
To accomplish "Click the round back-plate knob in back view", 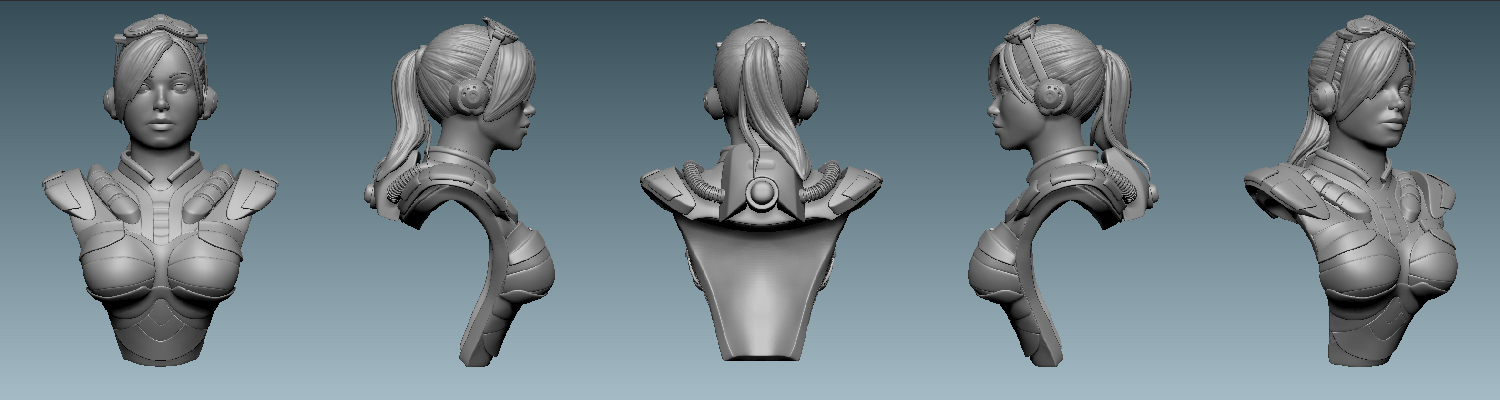I will pos(762,190).
